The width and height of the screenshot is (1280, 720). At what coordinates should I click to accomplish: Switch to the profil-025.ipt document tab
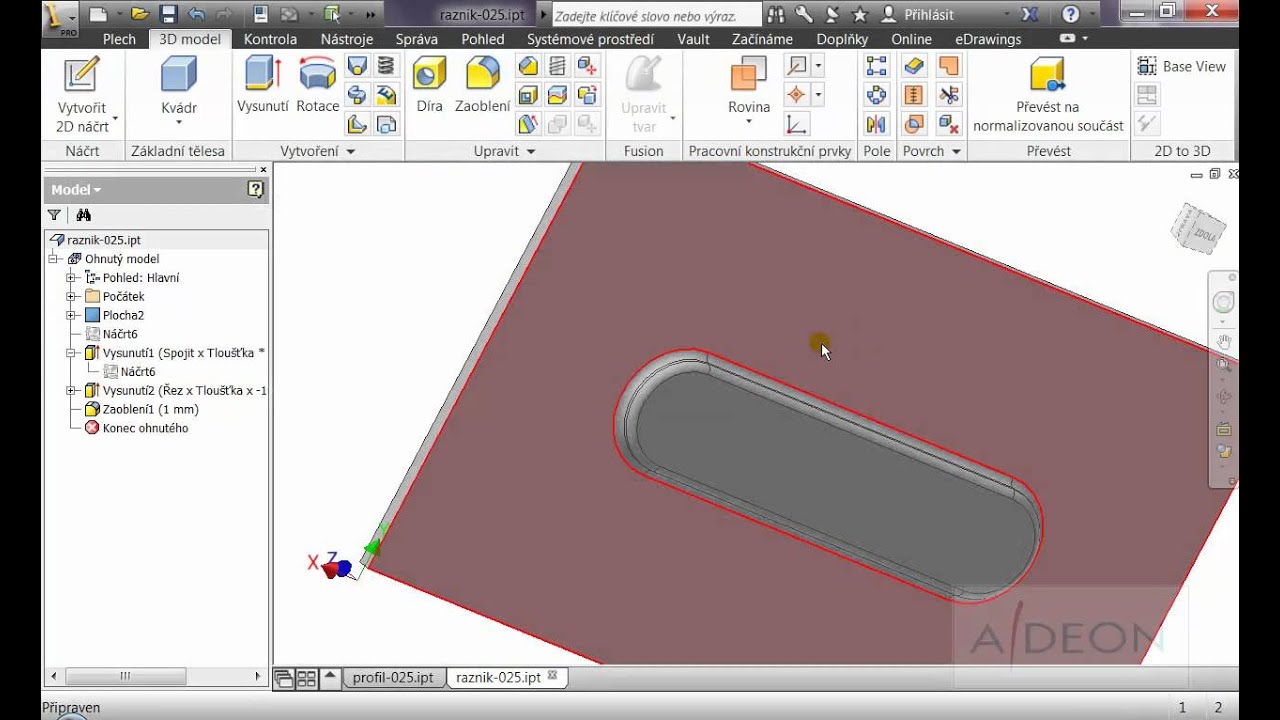(393, 677)
